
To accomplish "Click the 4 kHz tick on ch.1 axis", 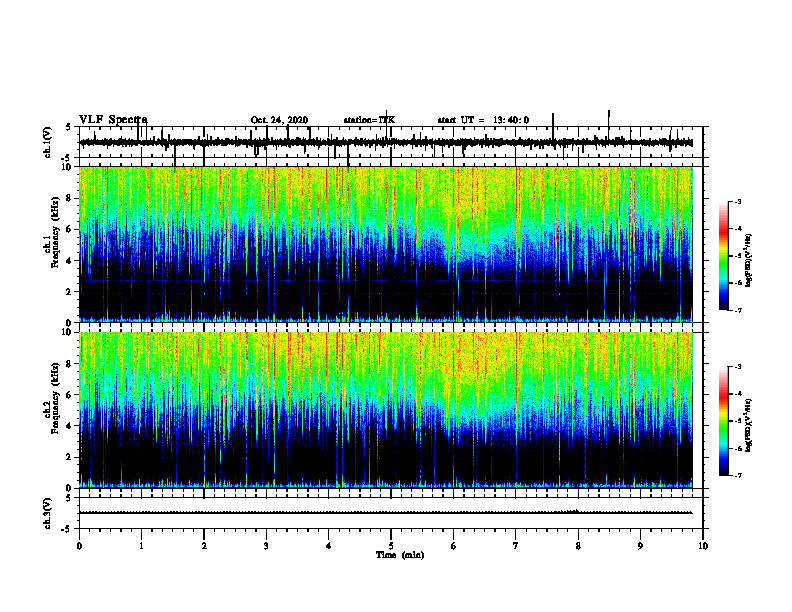I will point(70,261).
